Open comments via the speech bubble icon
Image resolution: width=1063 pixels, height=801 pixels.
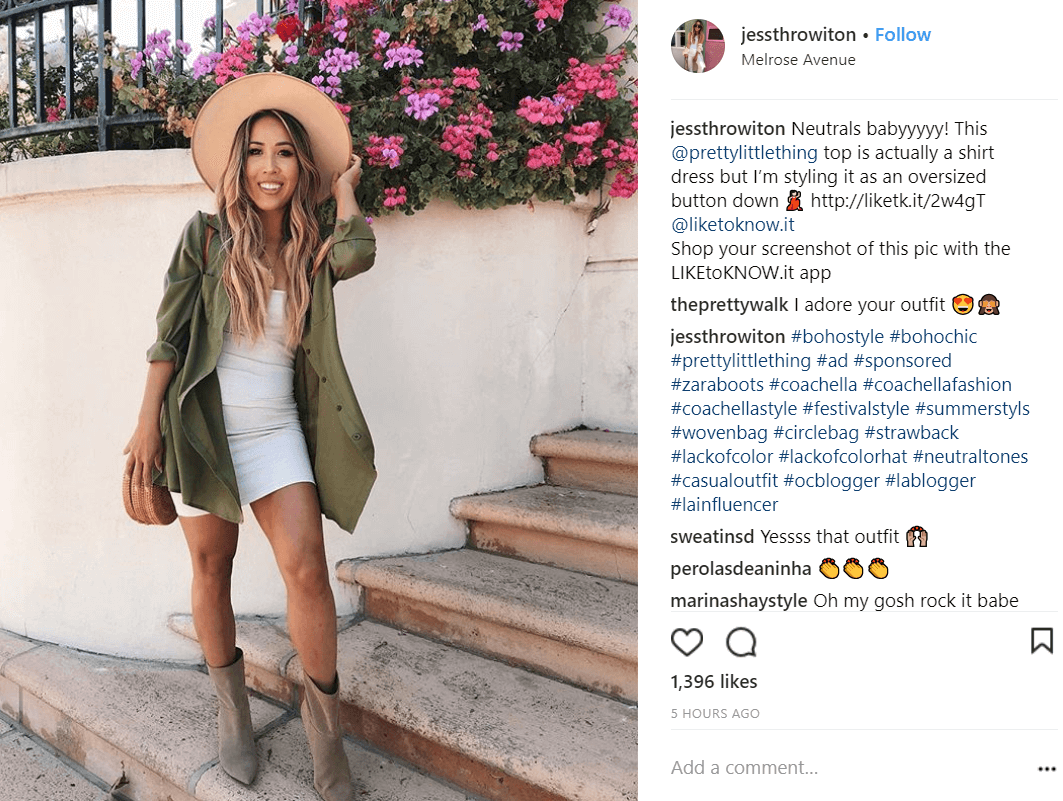tap(741, 642)
